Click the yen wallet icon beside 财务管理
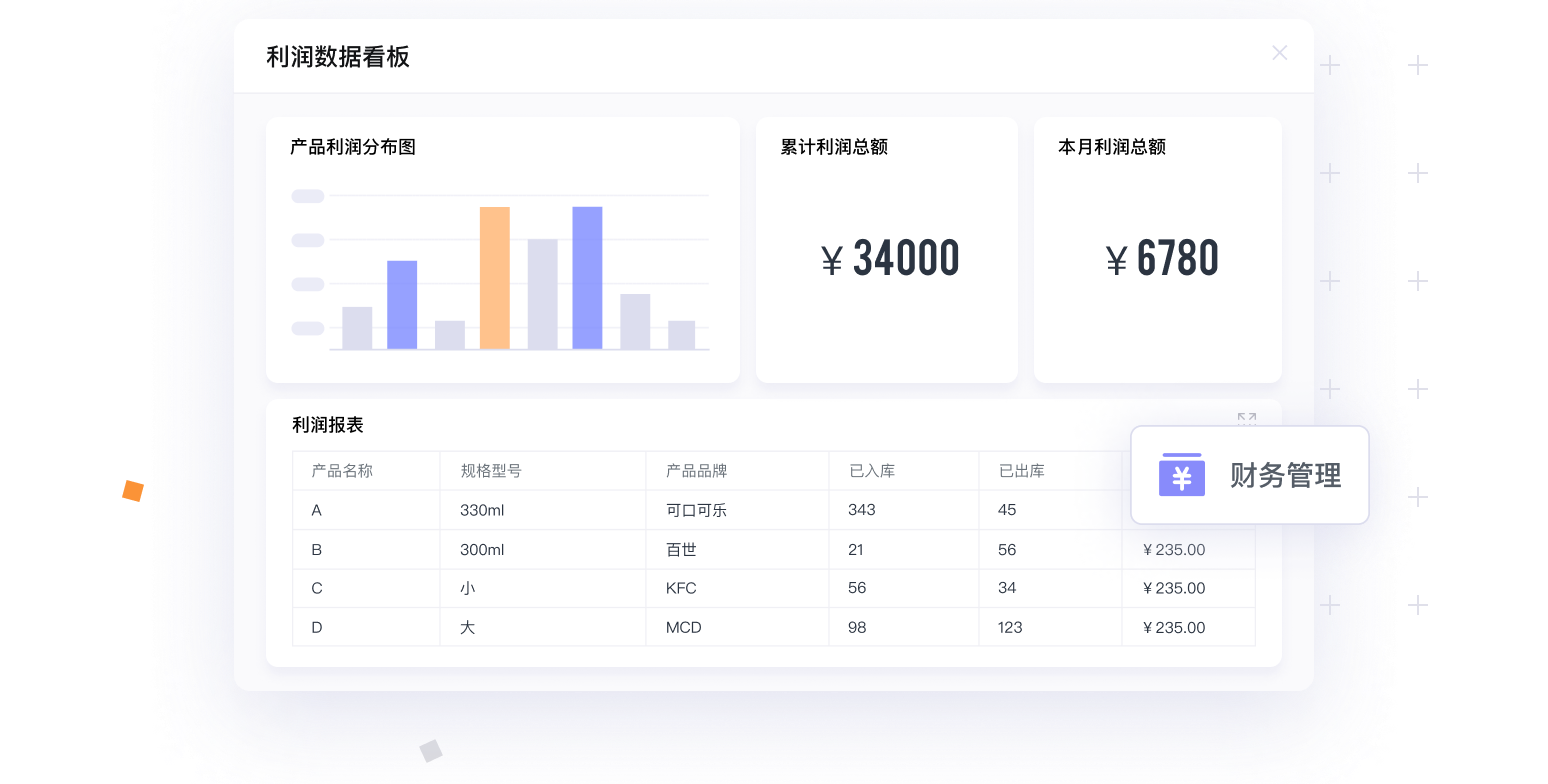The height and width of the screenshot is (784, 1548). [x=1181, y=475]
